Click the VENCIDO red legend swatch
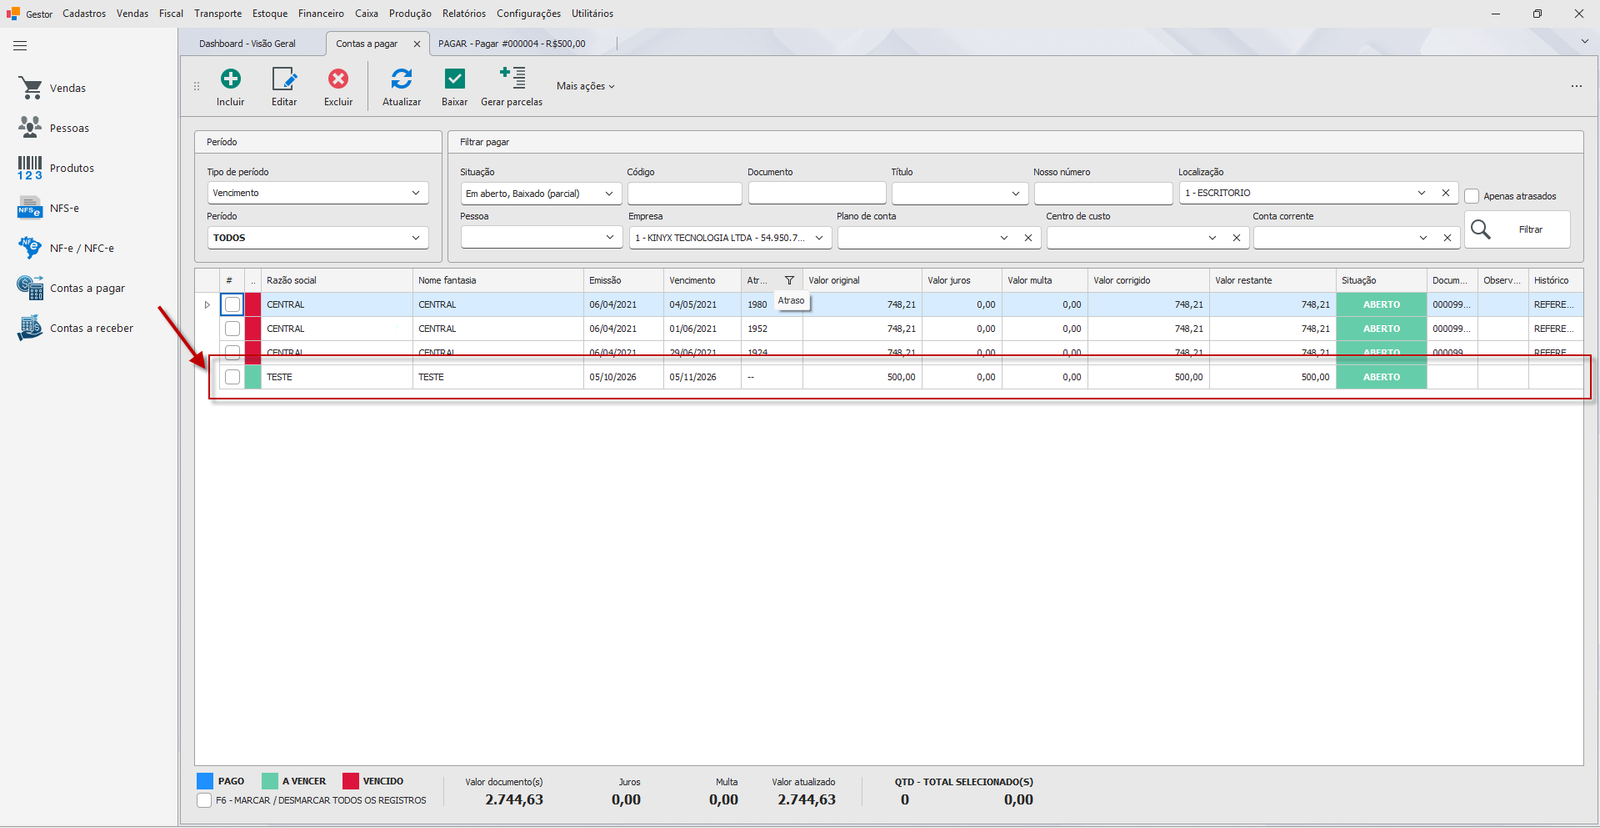1600x828 pixels. 350,781
